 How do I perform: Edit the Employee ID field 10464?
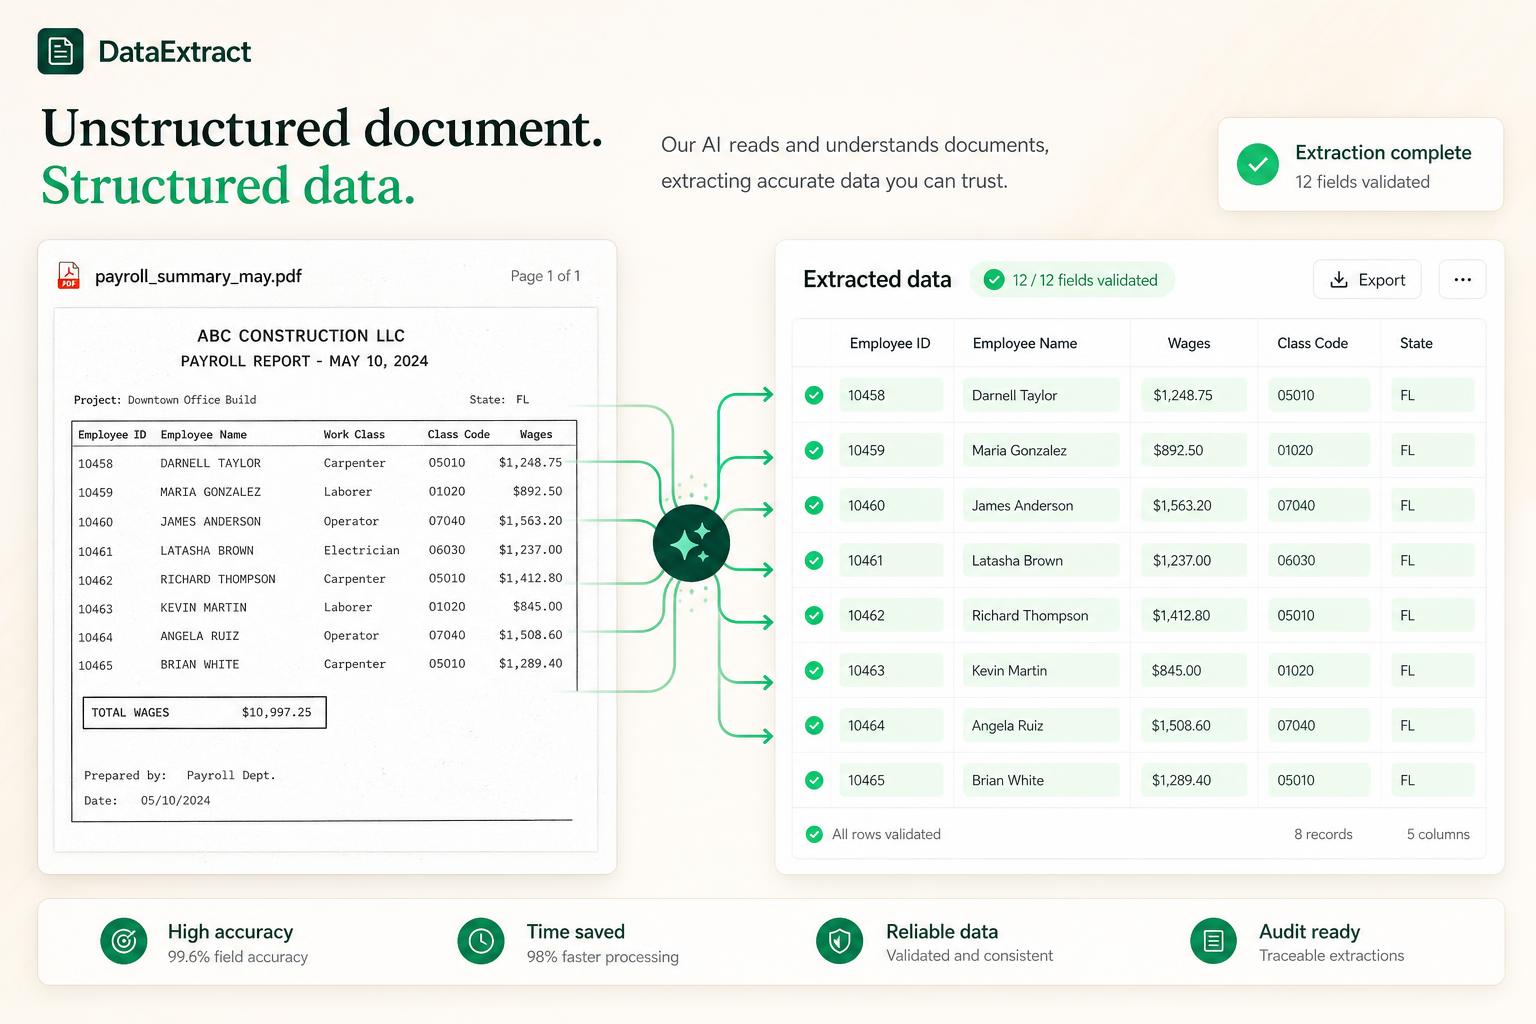point(890,725)
